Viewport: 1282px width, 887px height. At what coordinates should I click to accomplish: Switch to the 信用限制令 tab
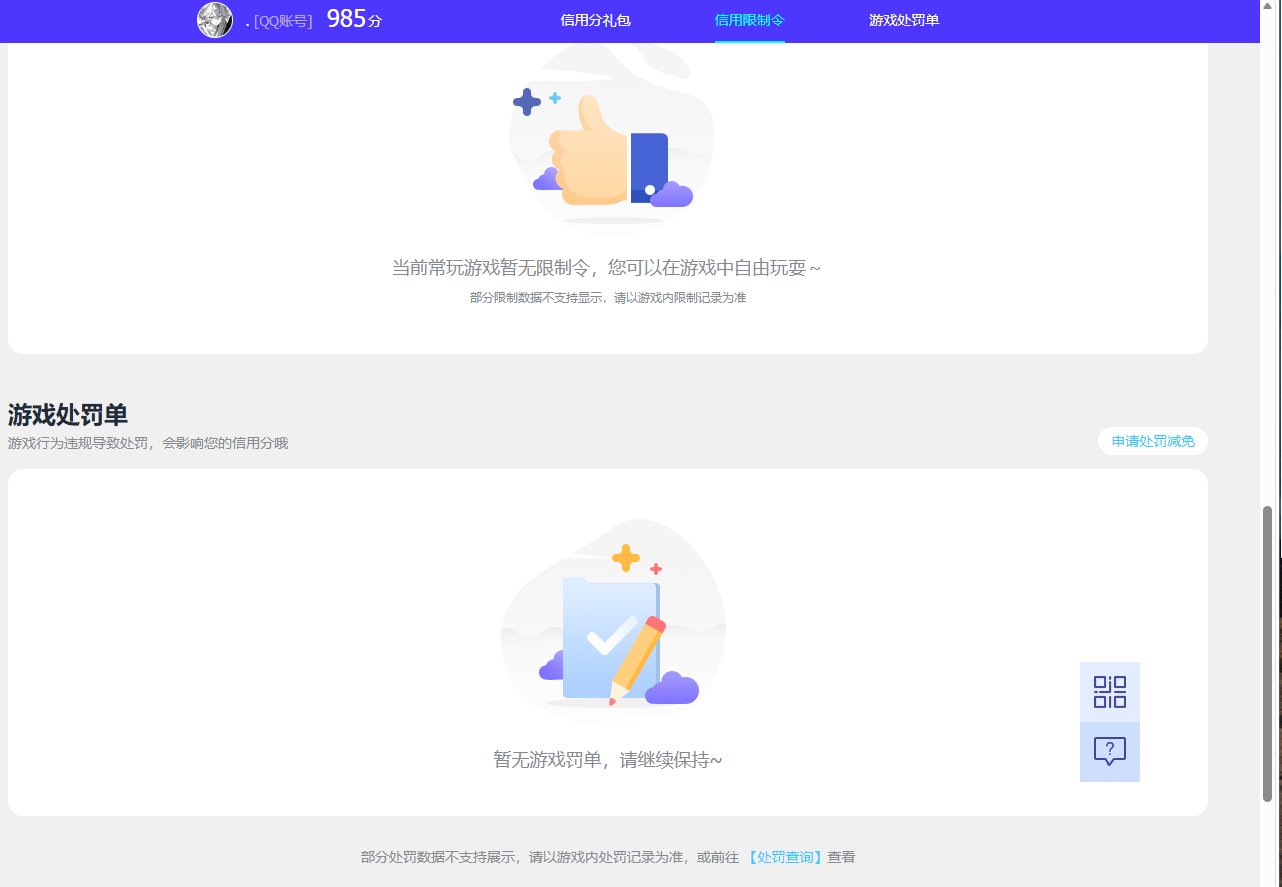(x=750, y=20)
